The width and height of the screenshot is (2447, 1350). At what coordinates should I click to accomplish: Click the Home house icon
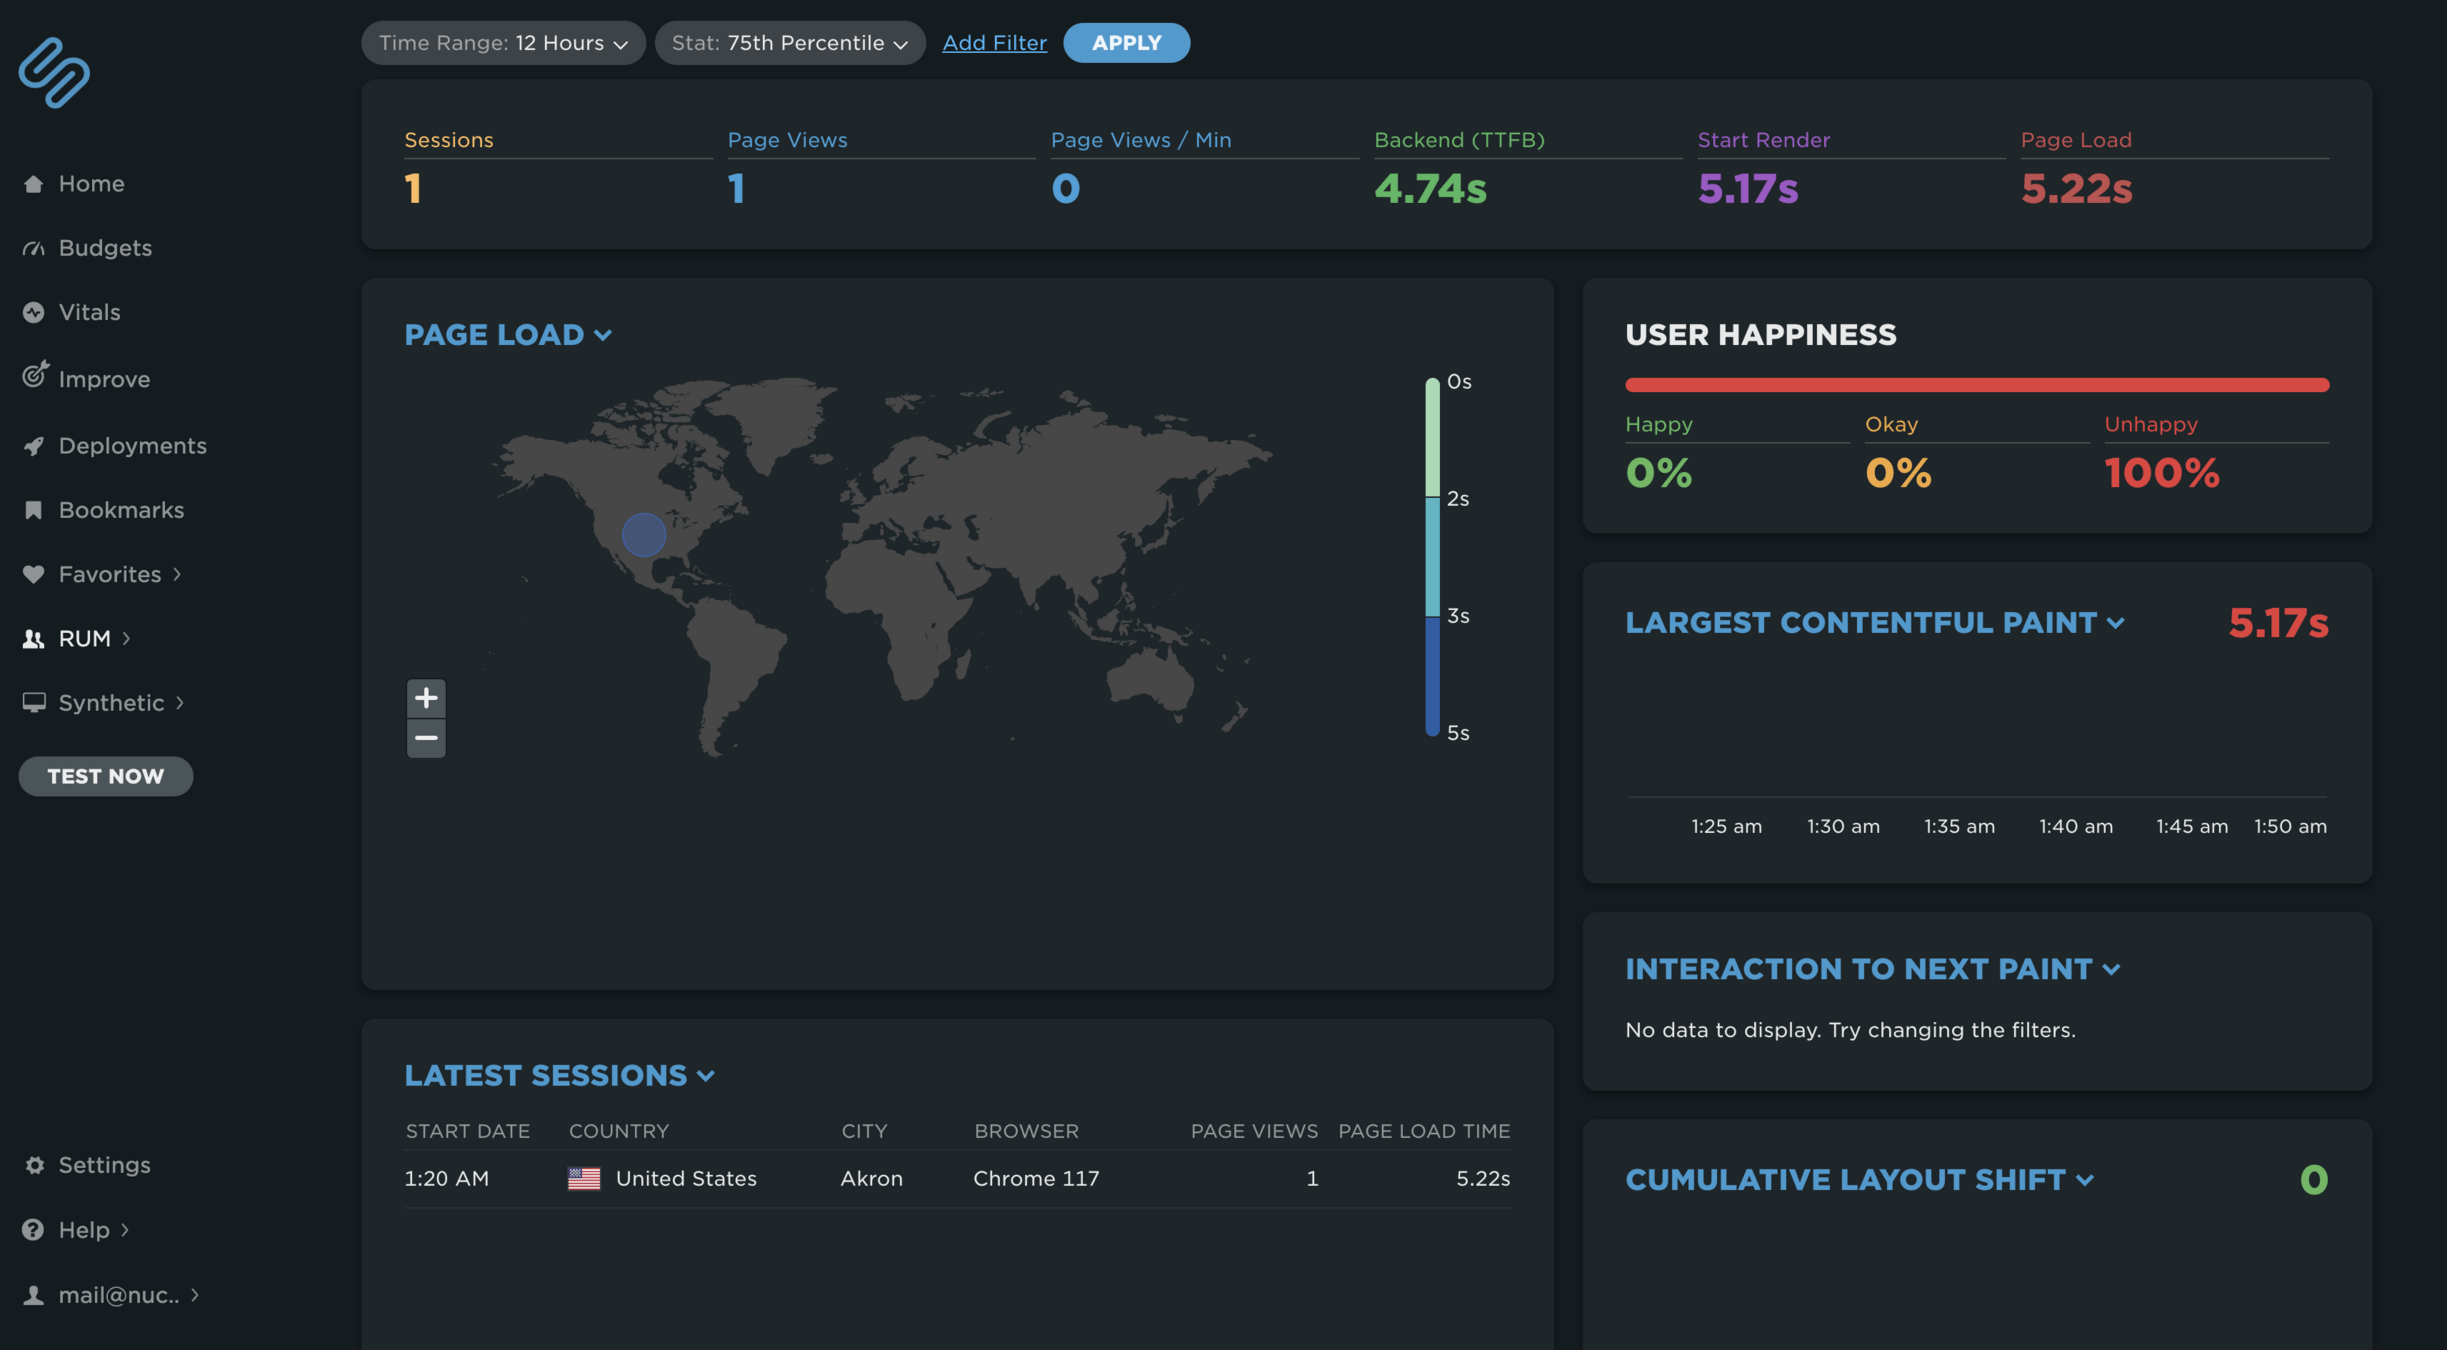pos(34,184)
